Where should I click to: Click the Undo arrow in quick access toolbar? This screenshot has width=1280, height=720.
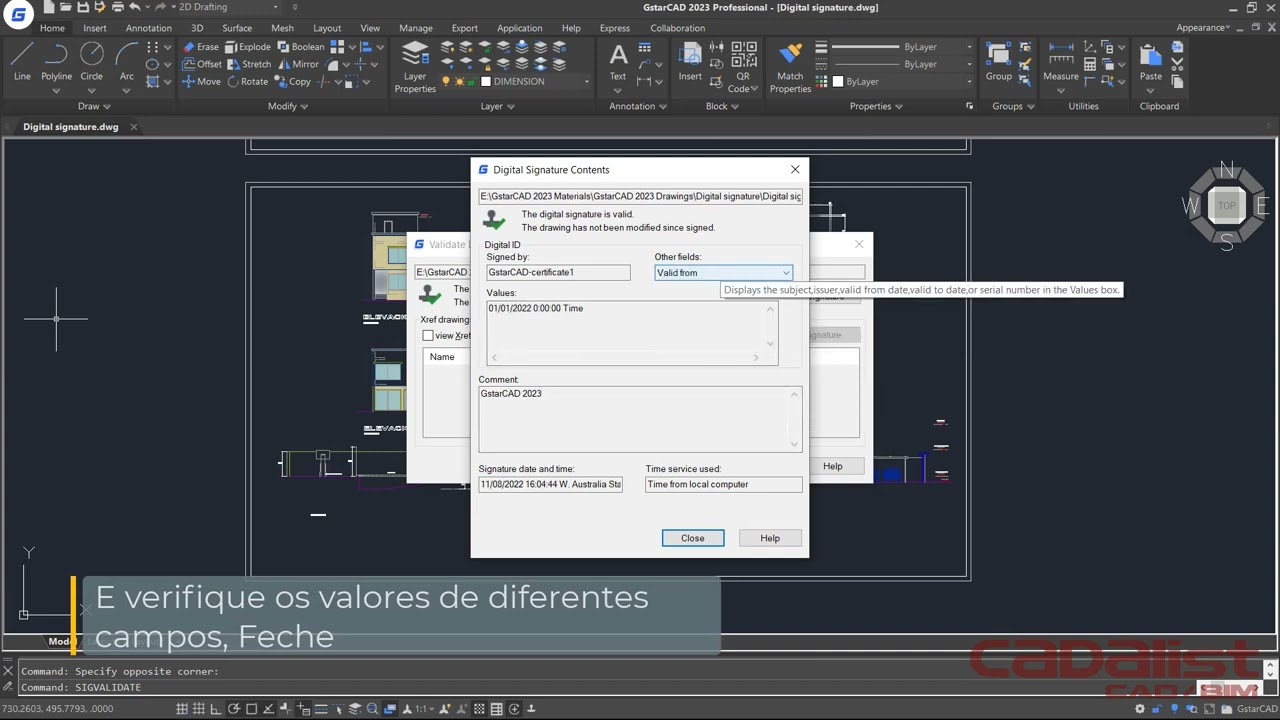pos(135,7)
